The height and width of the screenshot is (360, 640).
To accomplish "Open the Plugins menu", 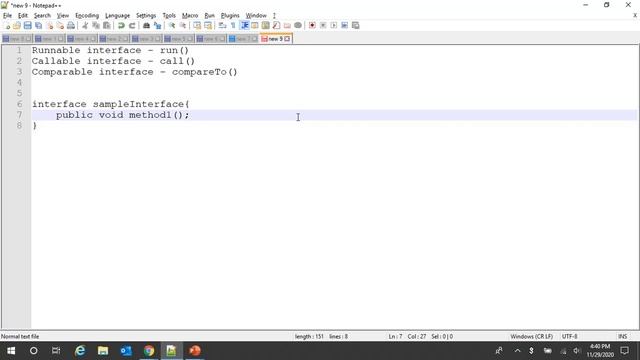I will coord(230,16).
